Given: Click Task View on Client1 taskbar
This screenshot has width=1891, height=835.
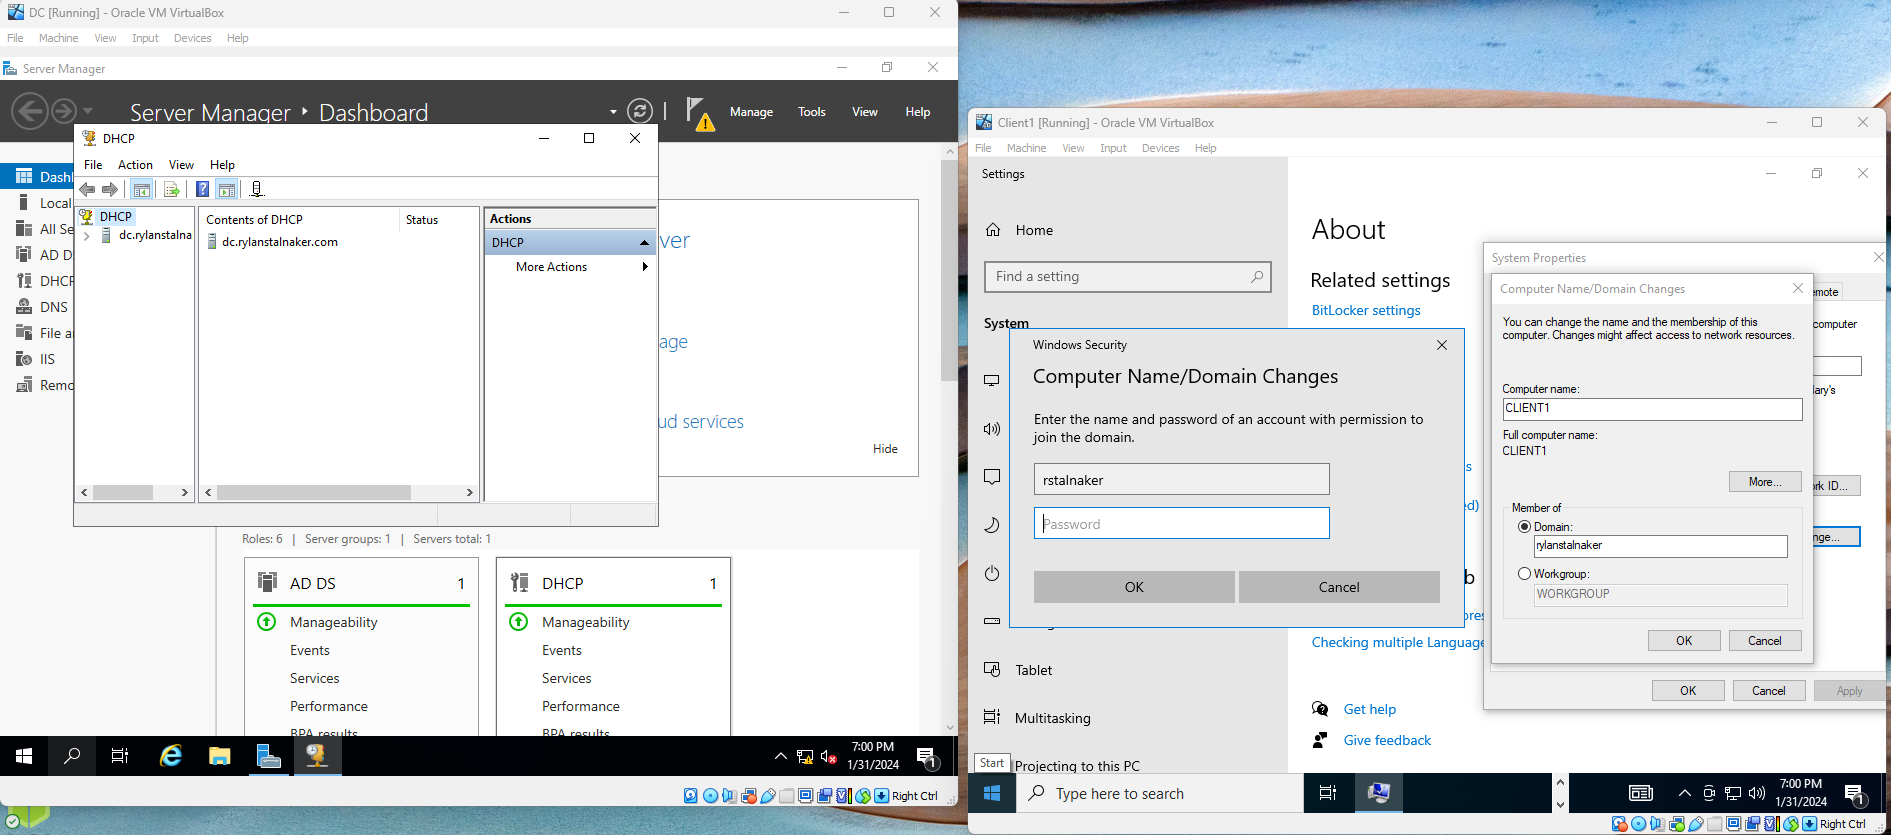Looking at the screenshot, I should (x=1328, y=793).
